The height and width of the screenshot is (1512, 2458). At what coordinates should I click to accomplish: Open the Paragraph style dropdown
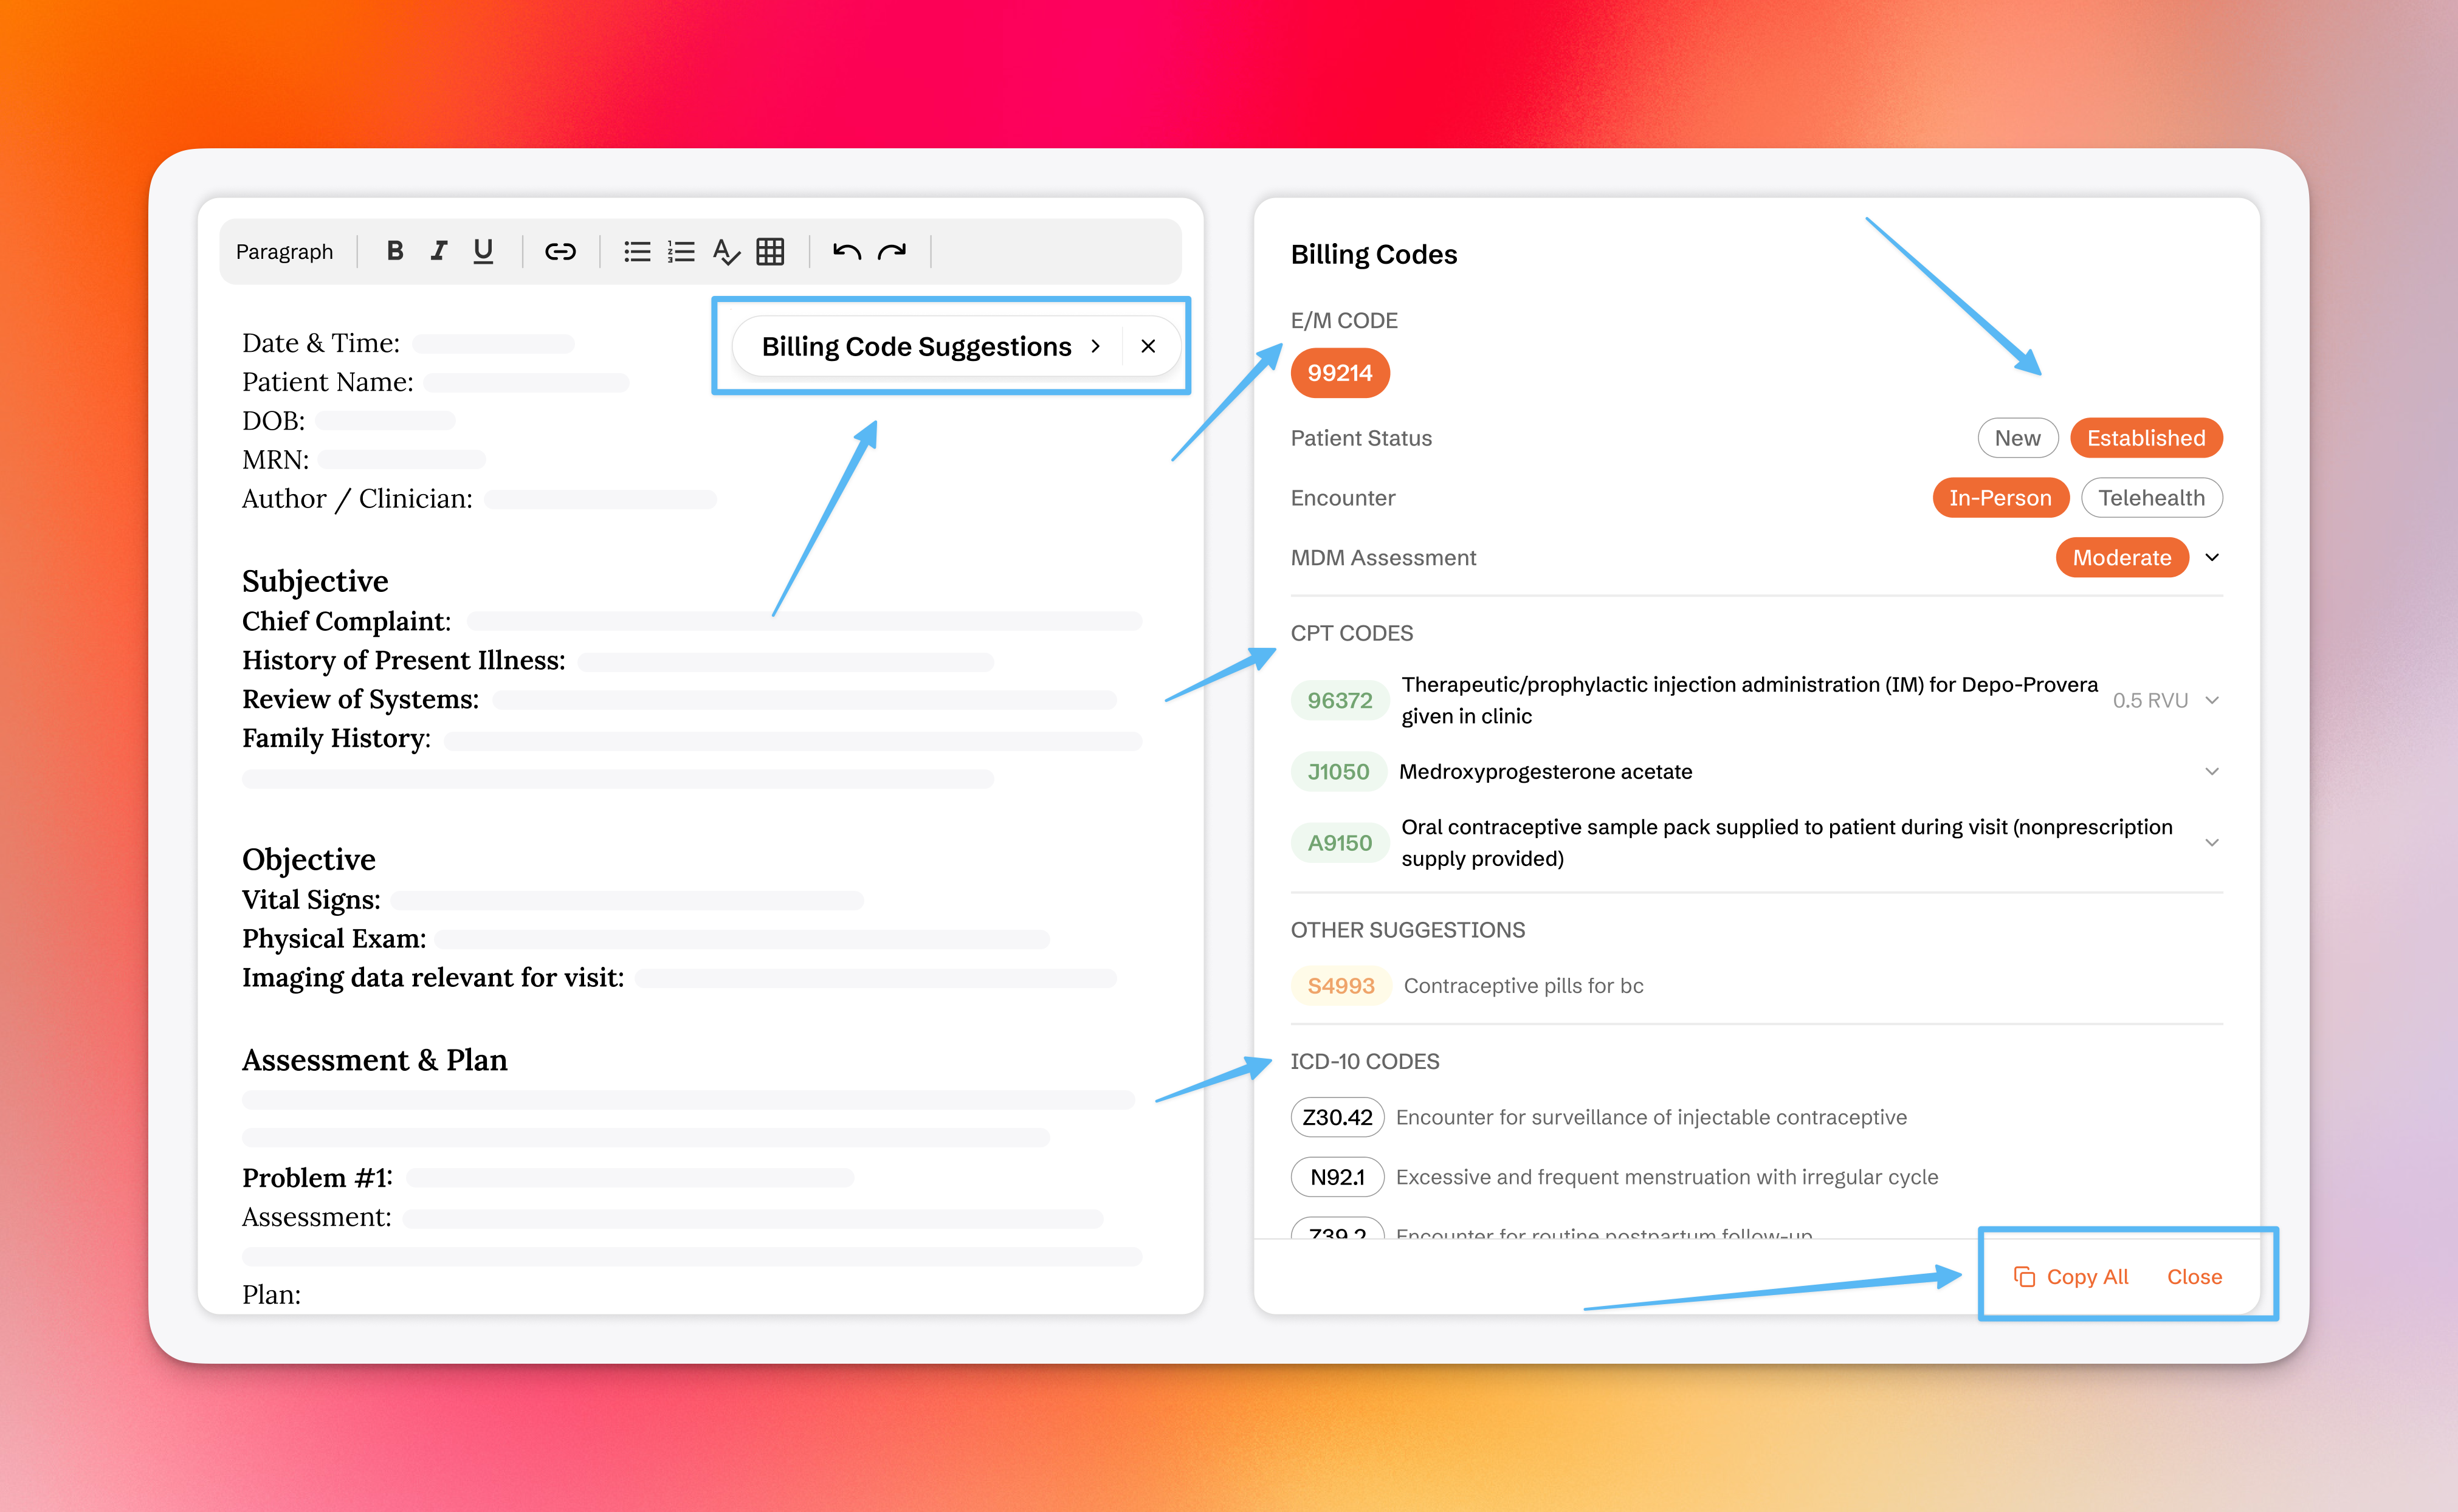pos(284,252)
